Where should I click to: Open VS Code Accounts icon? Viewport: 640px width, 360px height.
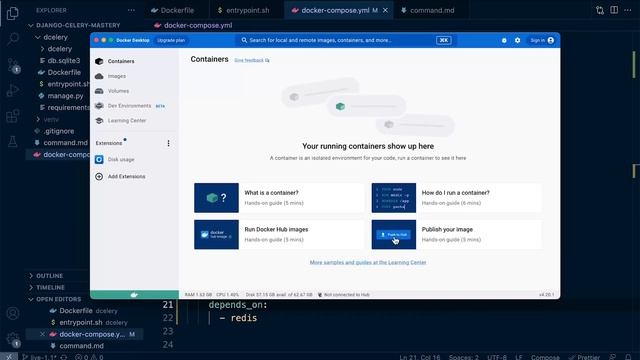point(13,313)
